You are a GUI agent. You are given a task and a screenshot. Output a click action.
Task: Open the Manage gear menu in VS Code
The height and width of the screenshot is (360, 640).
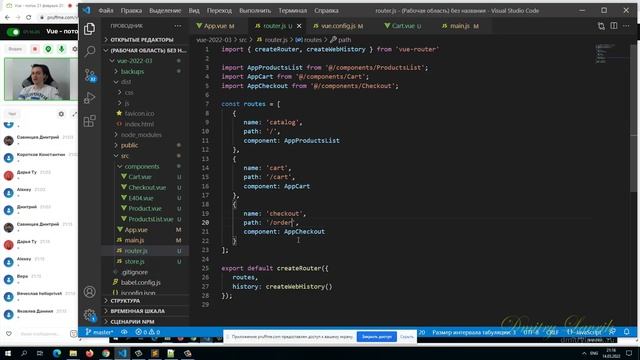click(x=89, y=315)
